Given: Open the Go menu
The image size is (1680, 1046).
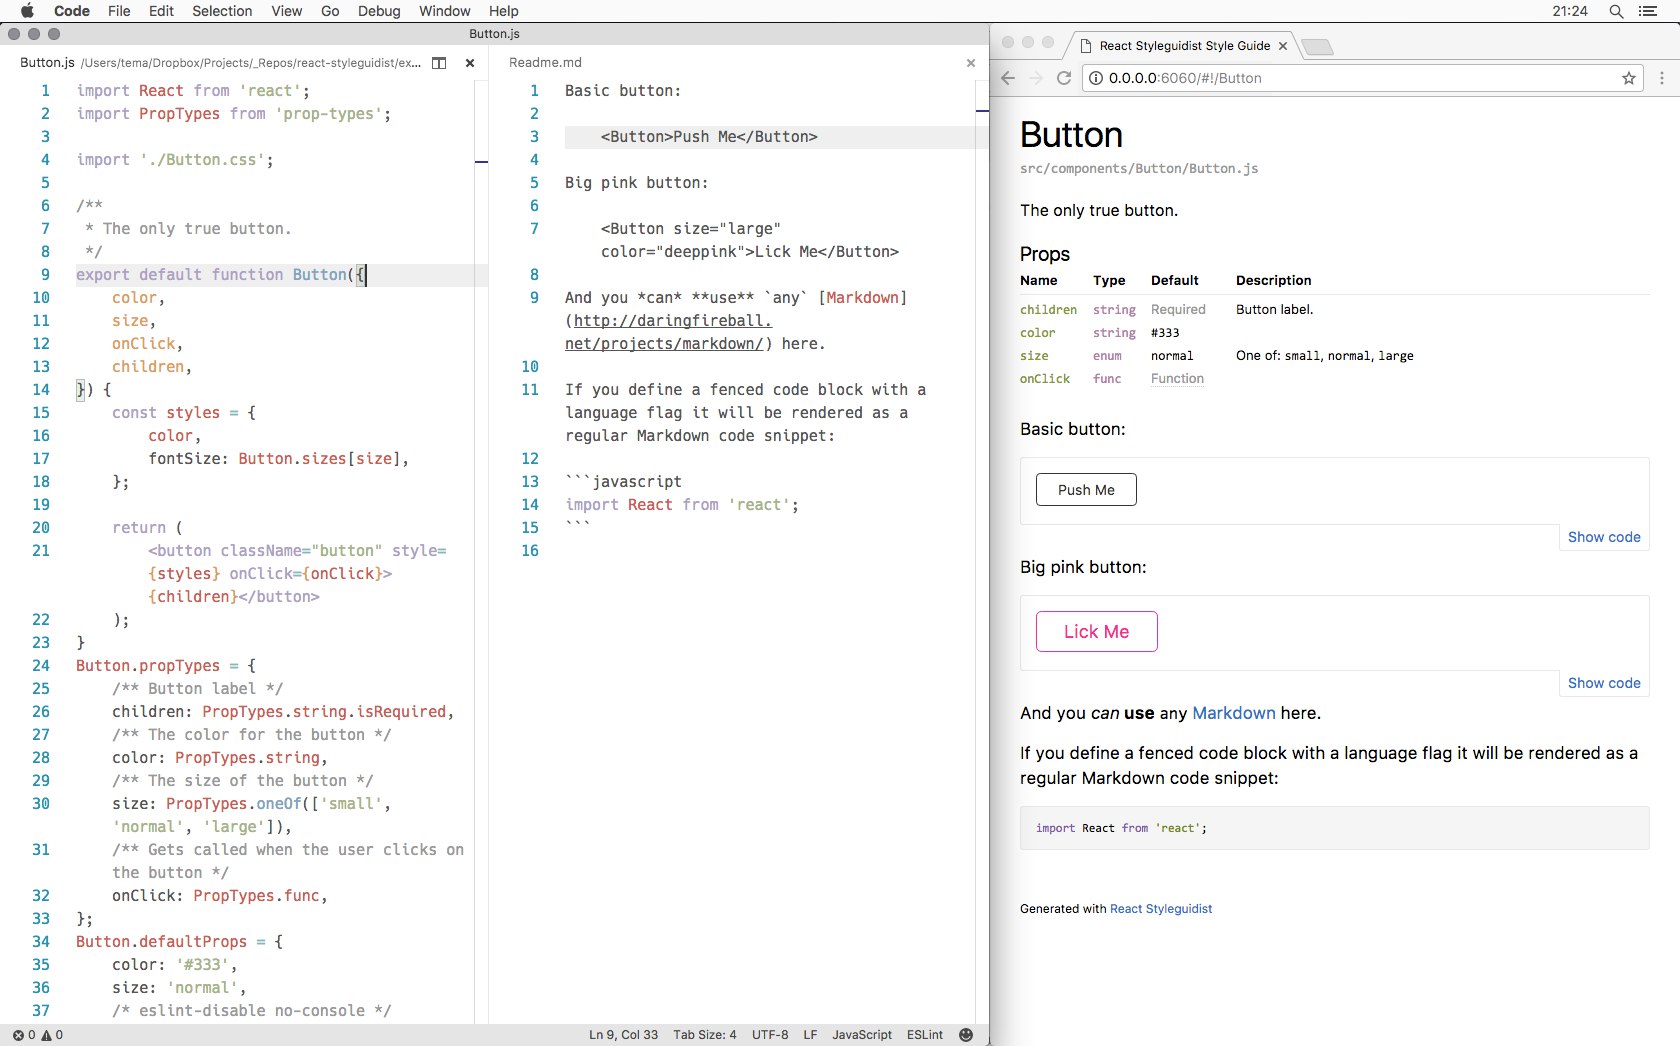Looking at the screenshot, I should (x=330, y=11).
